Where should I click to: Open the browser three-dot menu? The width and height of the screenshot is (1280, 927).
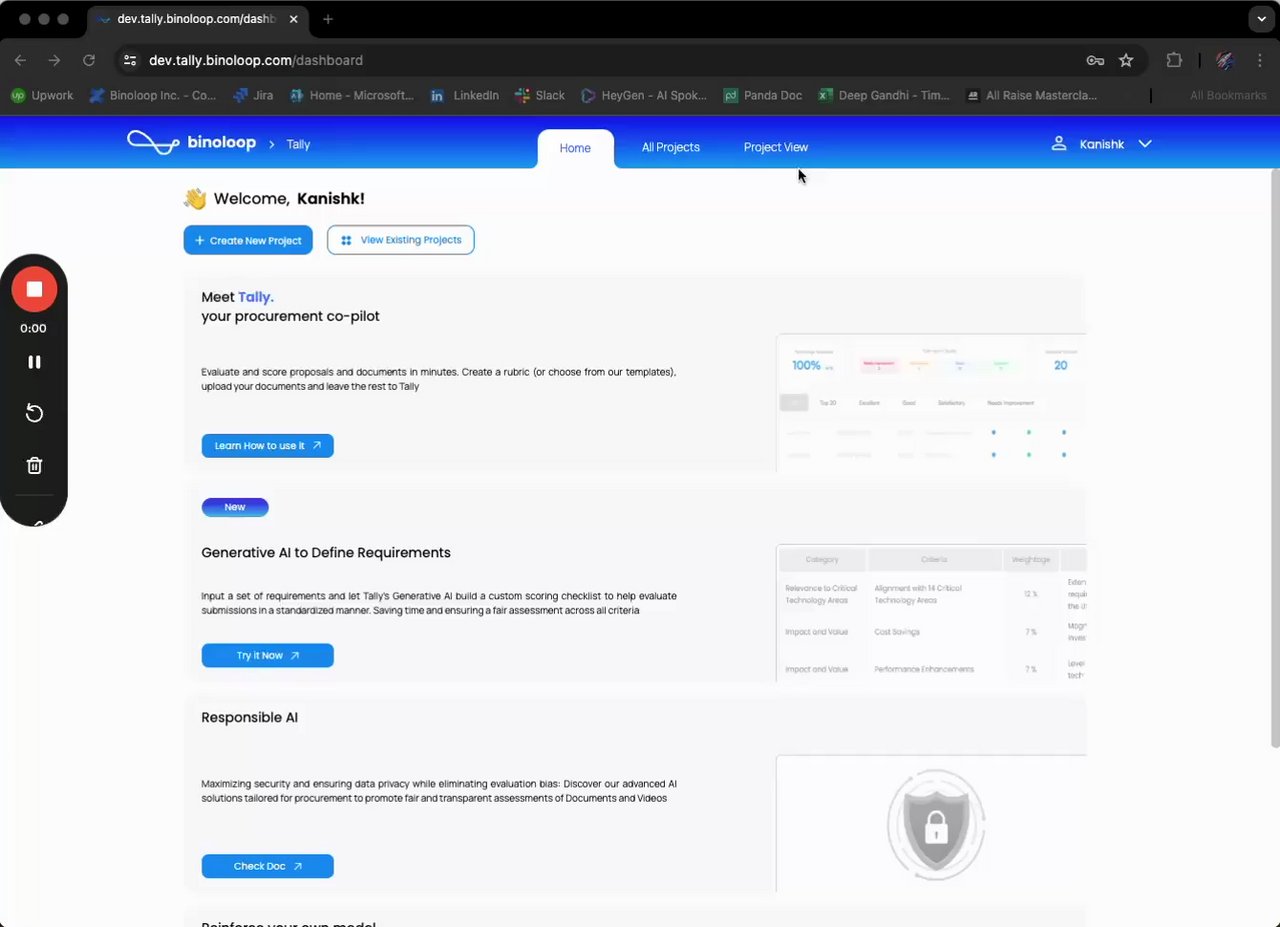1260,60
